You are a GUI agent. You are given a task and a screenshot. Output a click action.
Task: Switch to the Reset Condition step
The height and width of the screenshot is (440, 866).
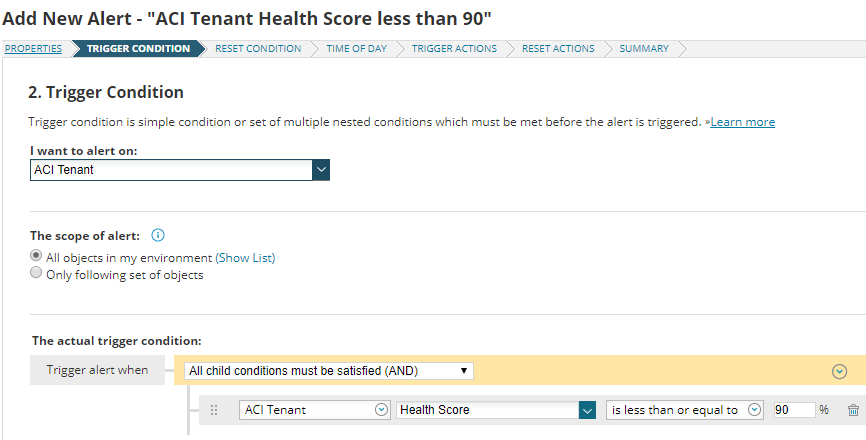[258, 48]
